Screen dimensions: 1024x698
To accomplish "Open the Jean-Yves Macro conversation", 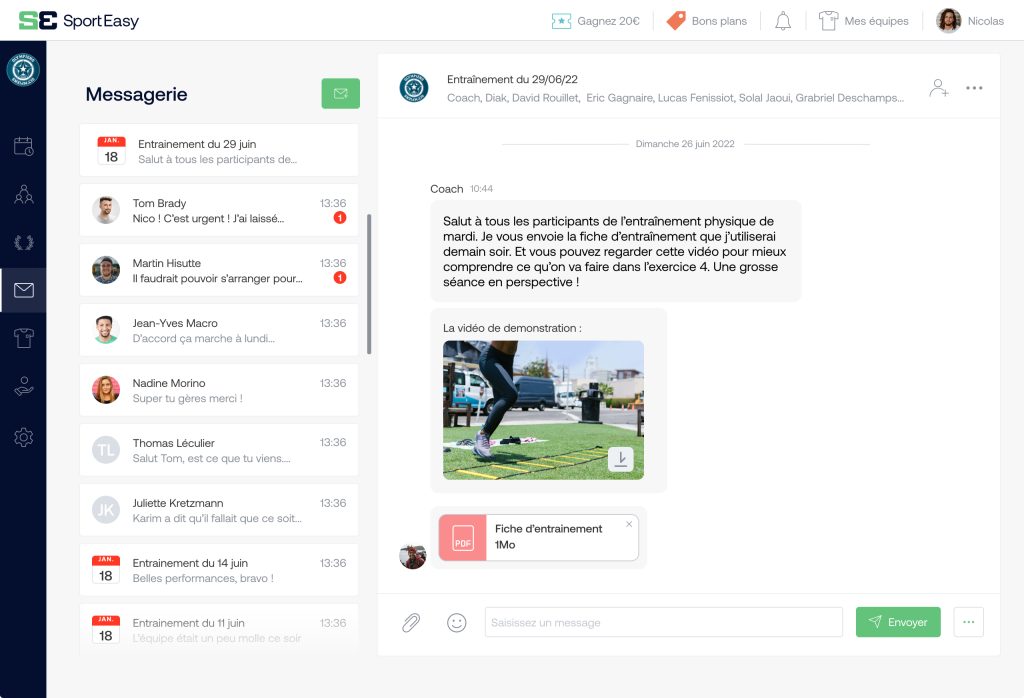I will (x=219, y=330).
